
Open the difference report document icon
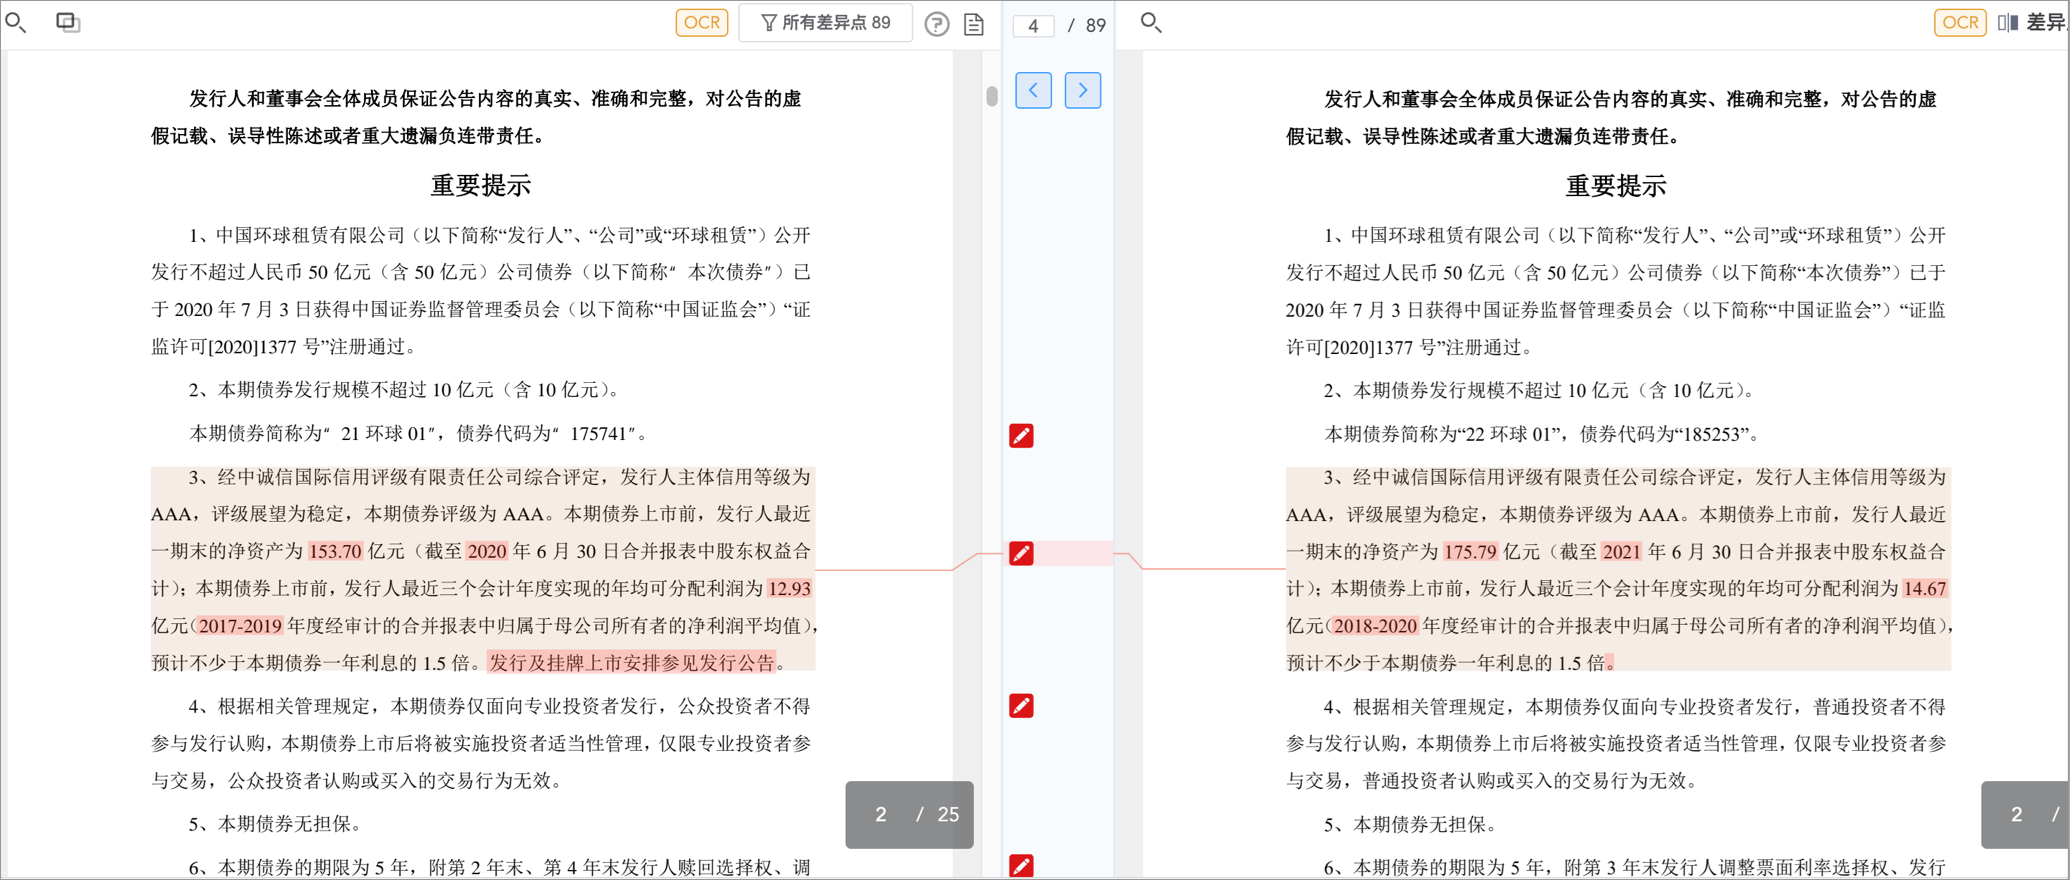coord(974,24)
